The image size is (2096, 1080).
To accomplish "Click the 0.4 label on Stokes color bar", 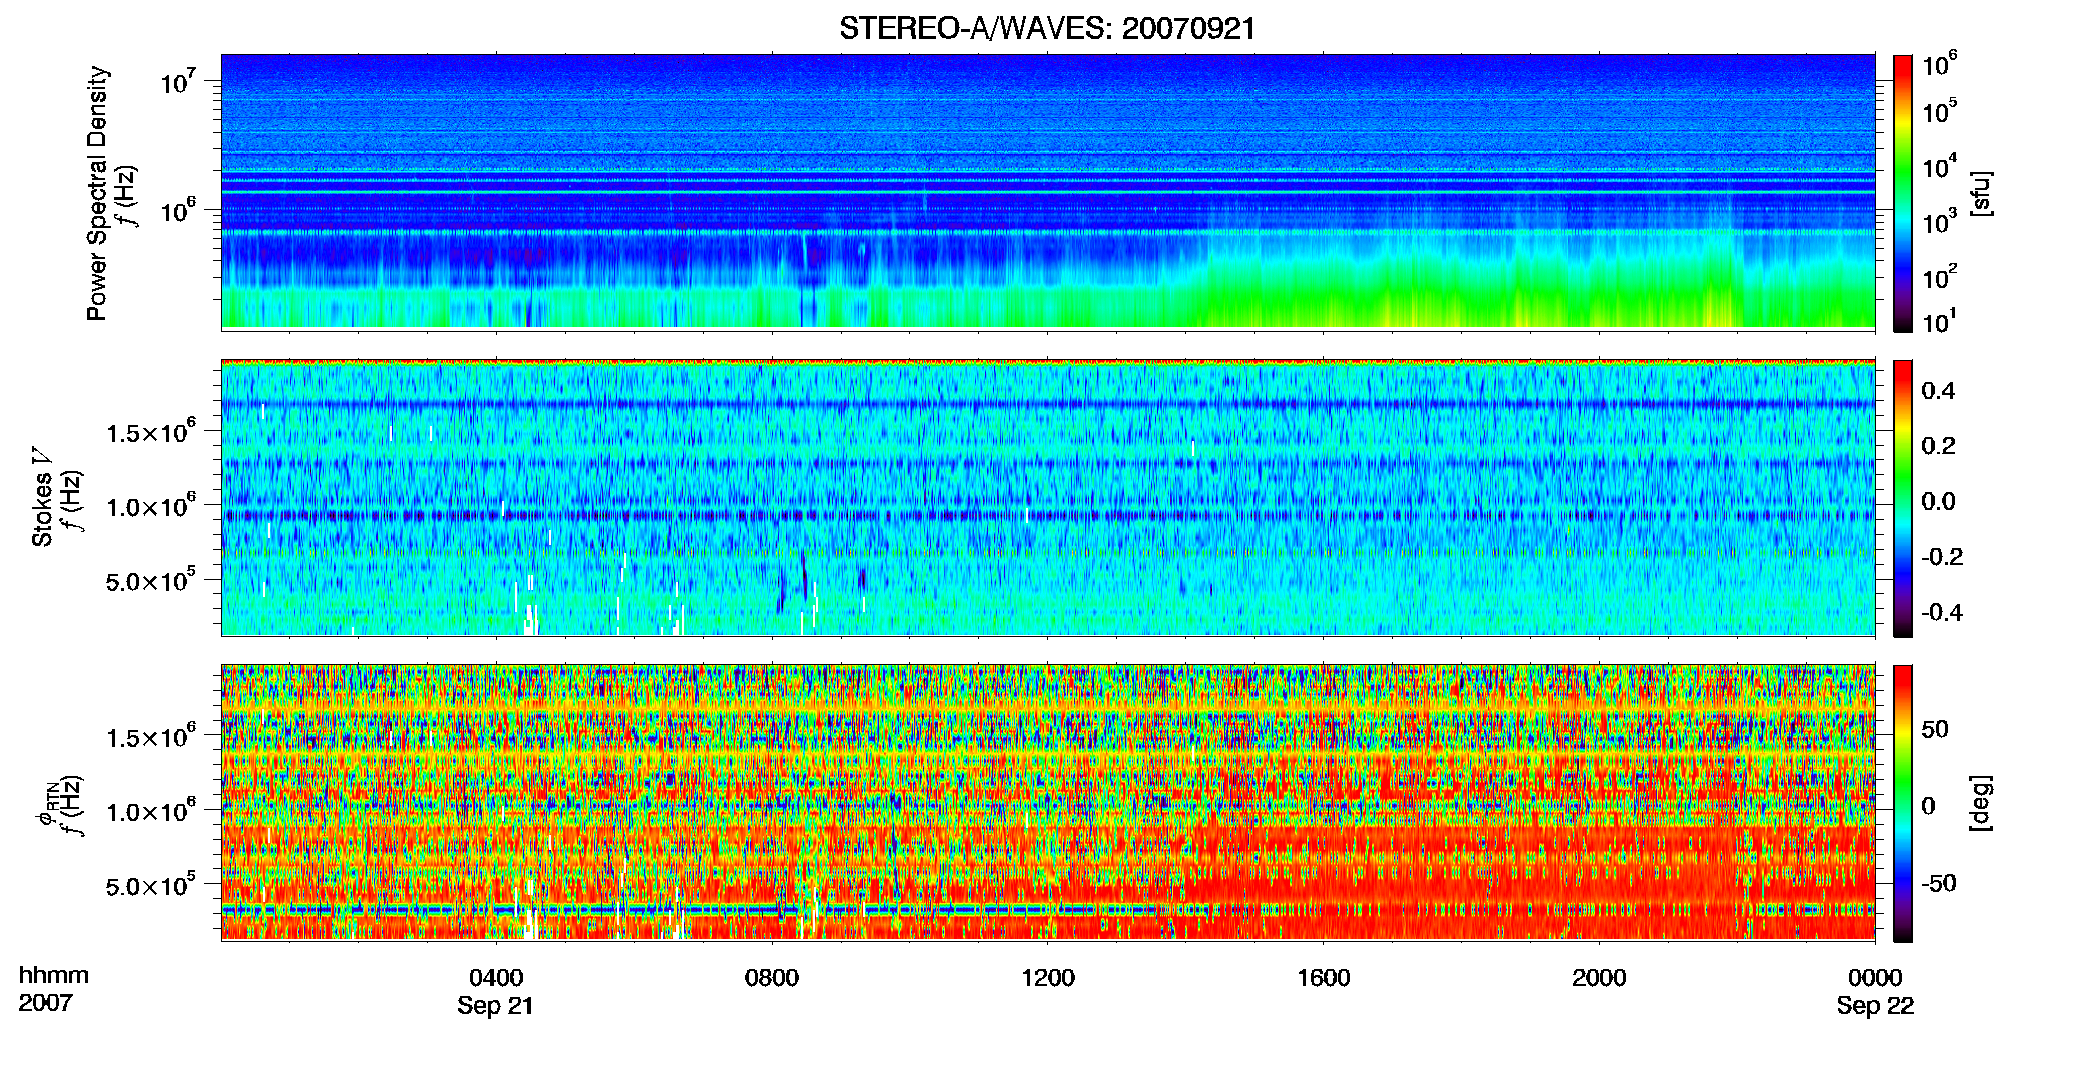I will [x=1939, y=391].
